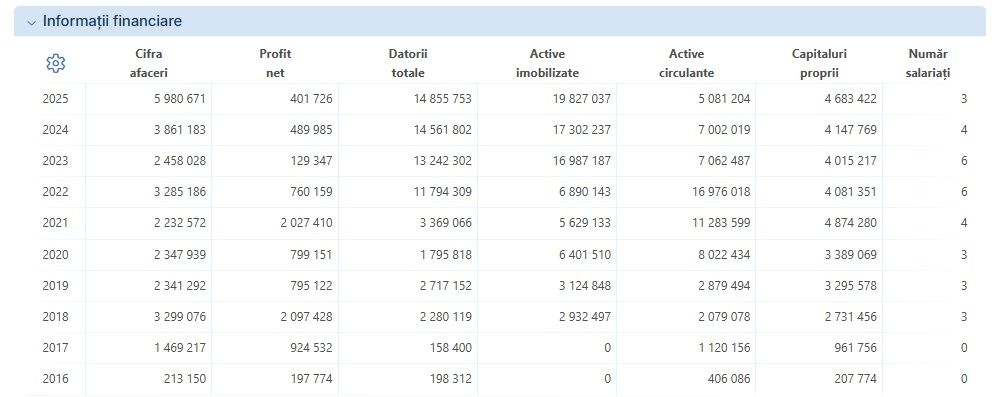Click net profit value 2 027 410

306,223
